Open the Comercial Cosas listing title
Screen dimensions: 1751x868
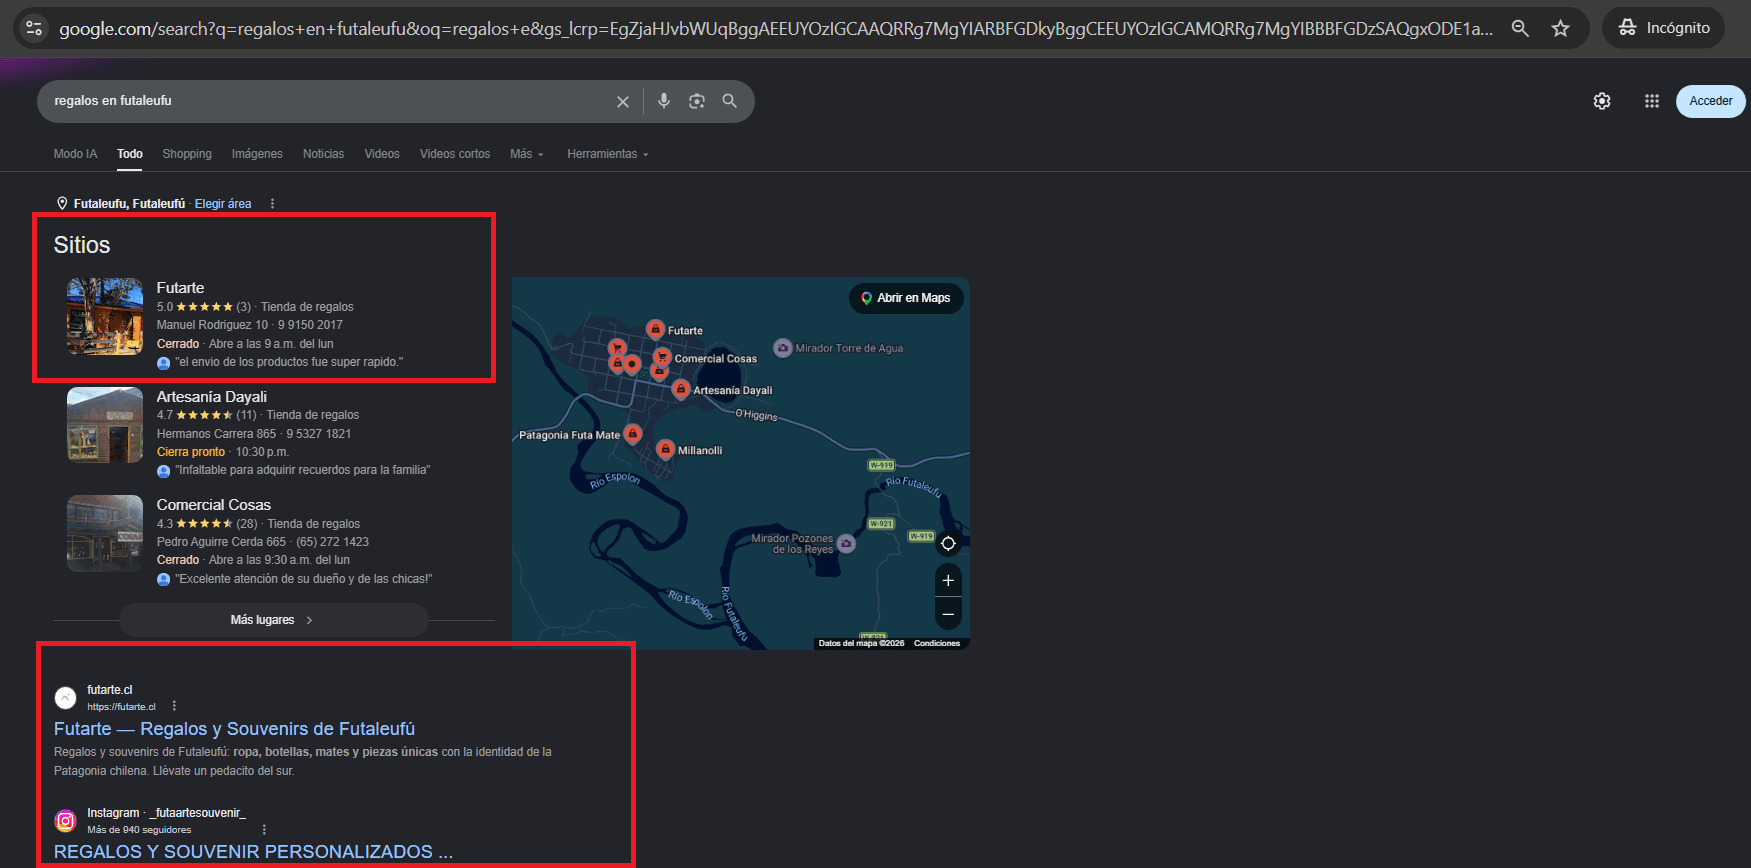tap(214, 505)
